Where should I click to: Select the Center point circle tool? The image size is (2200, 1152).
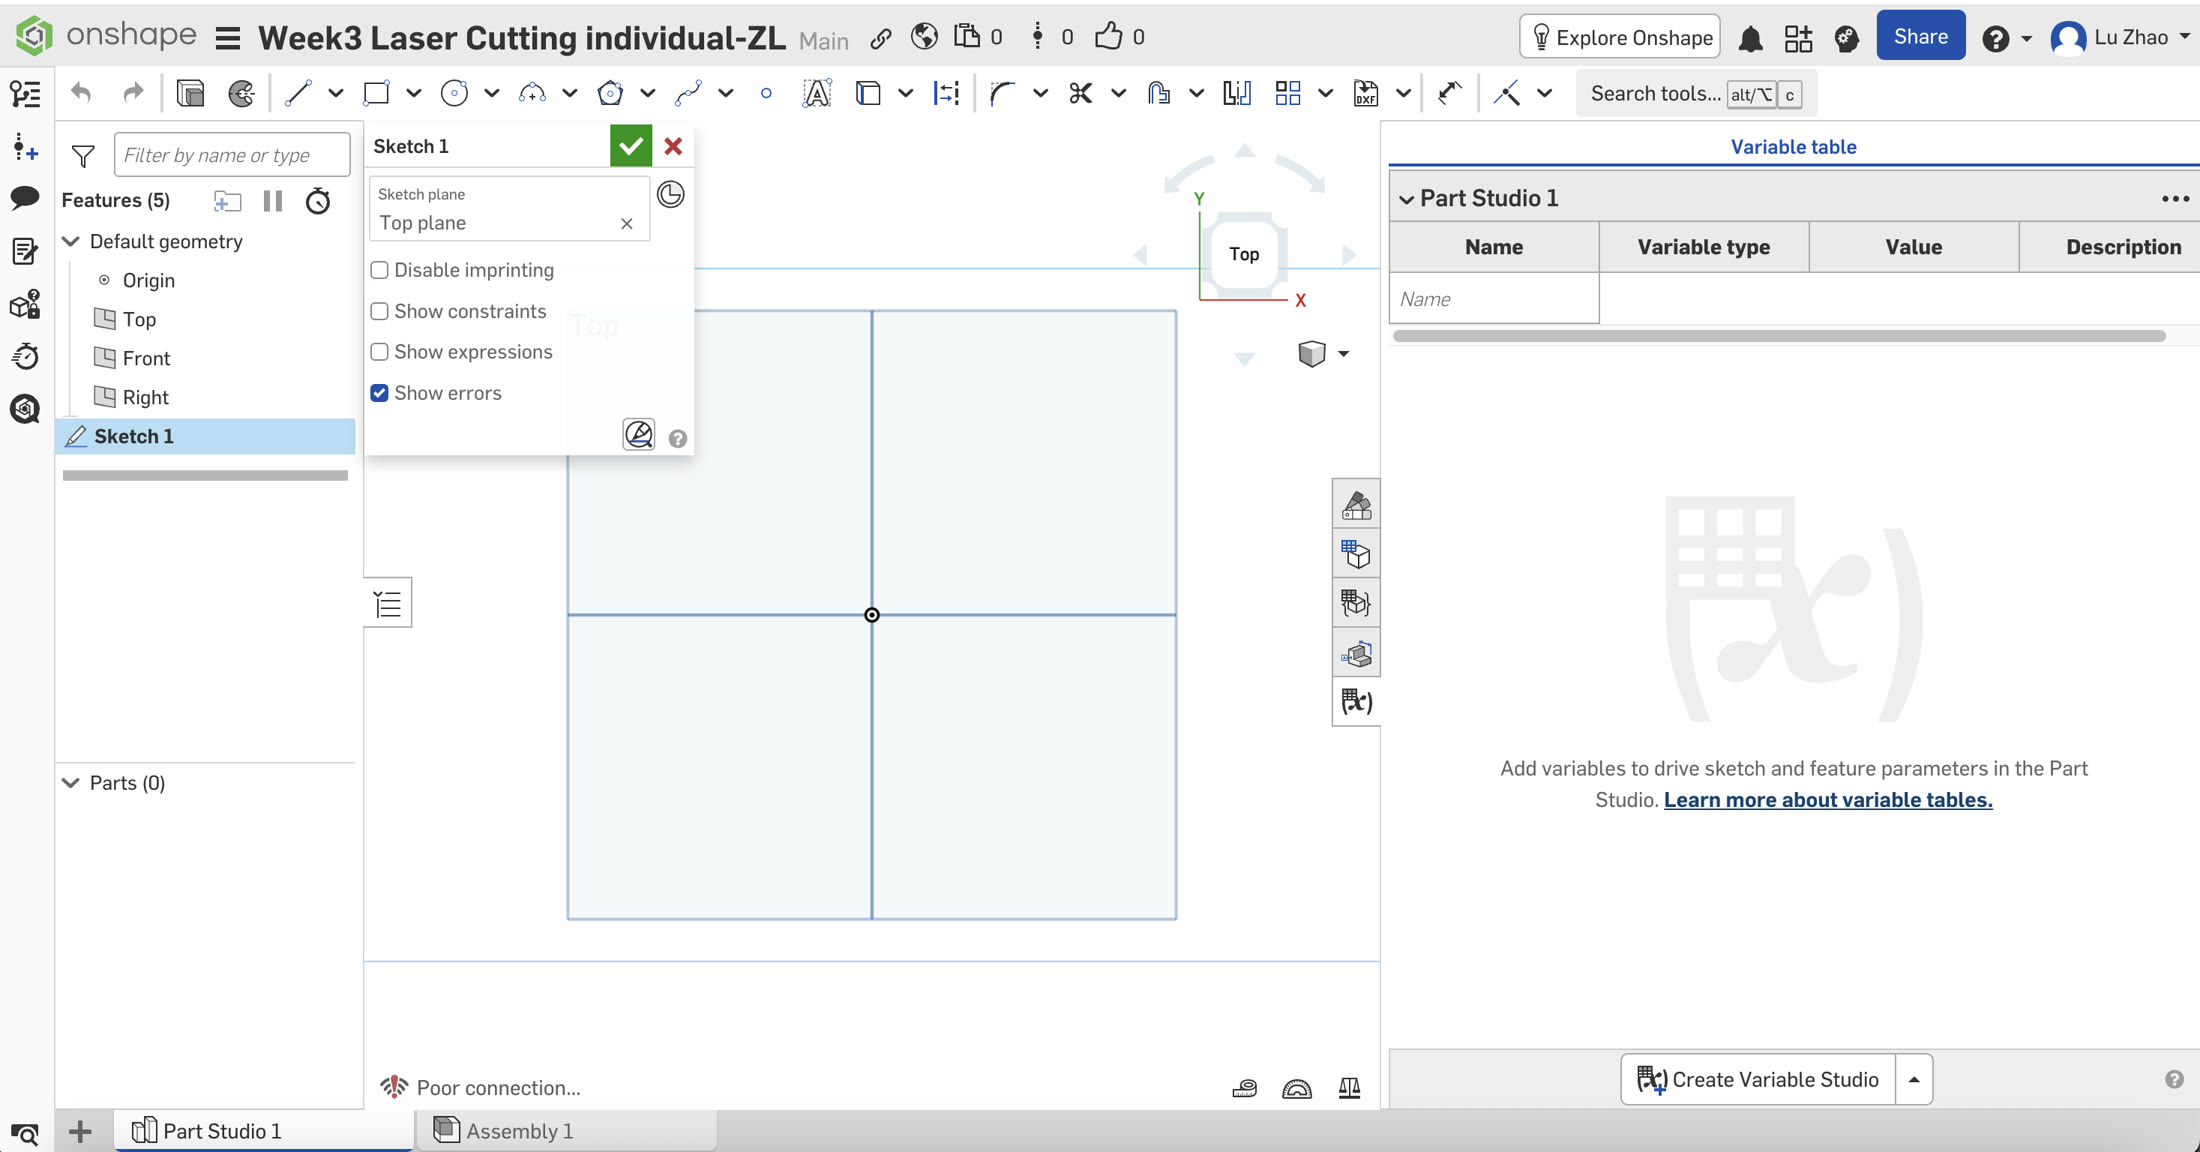[454, 94]
